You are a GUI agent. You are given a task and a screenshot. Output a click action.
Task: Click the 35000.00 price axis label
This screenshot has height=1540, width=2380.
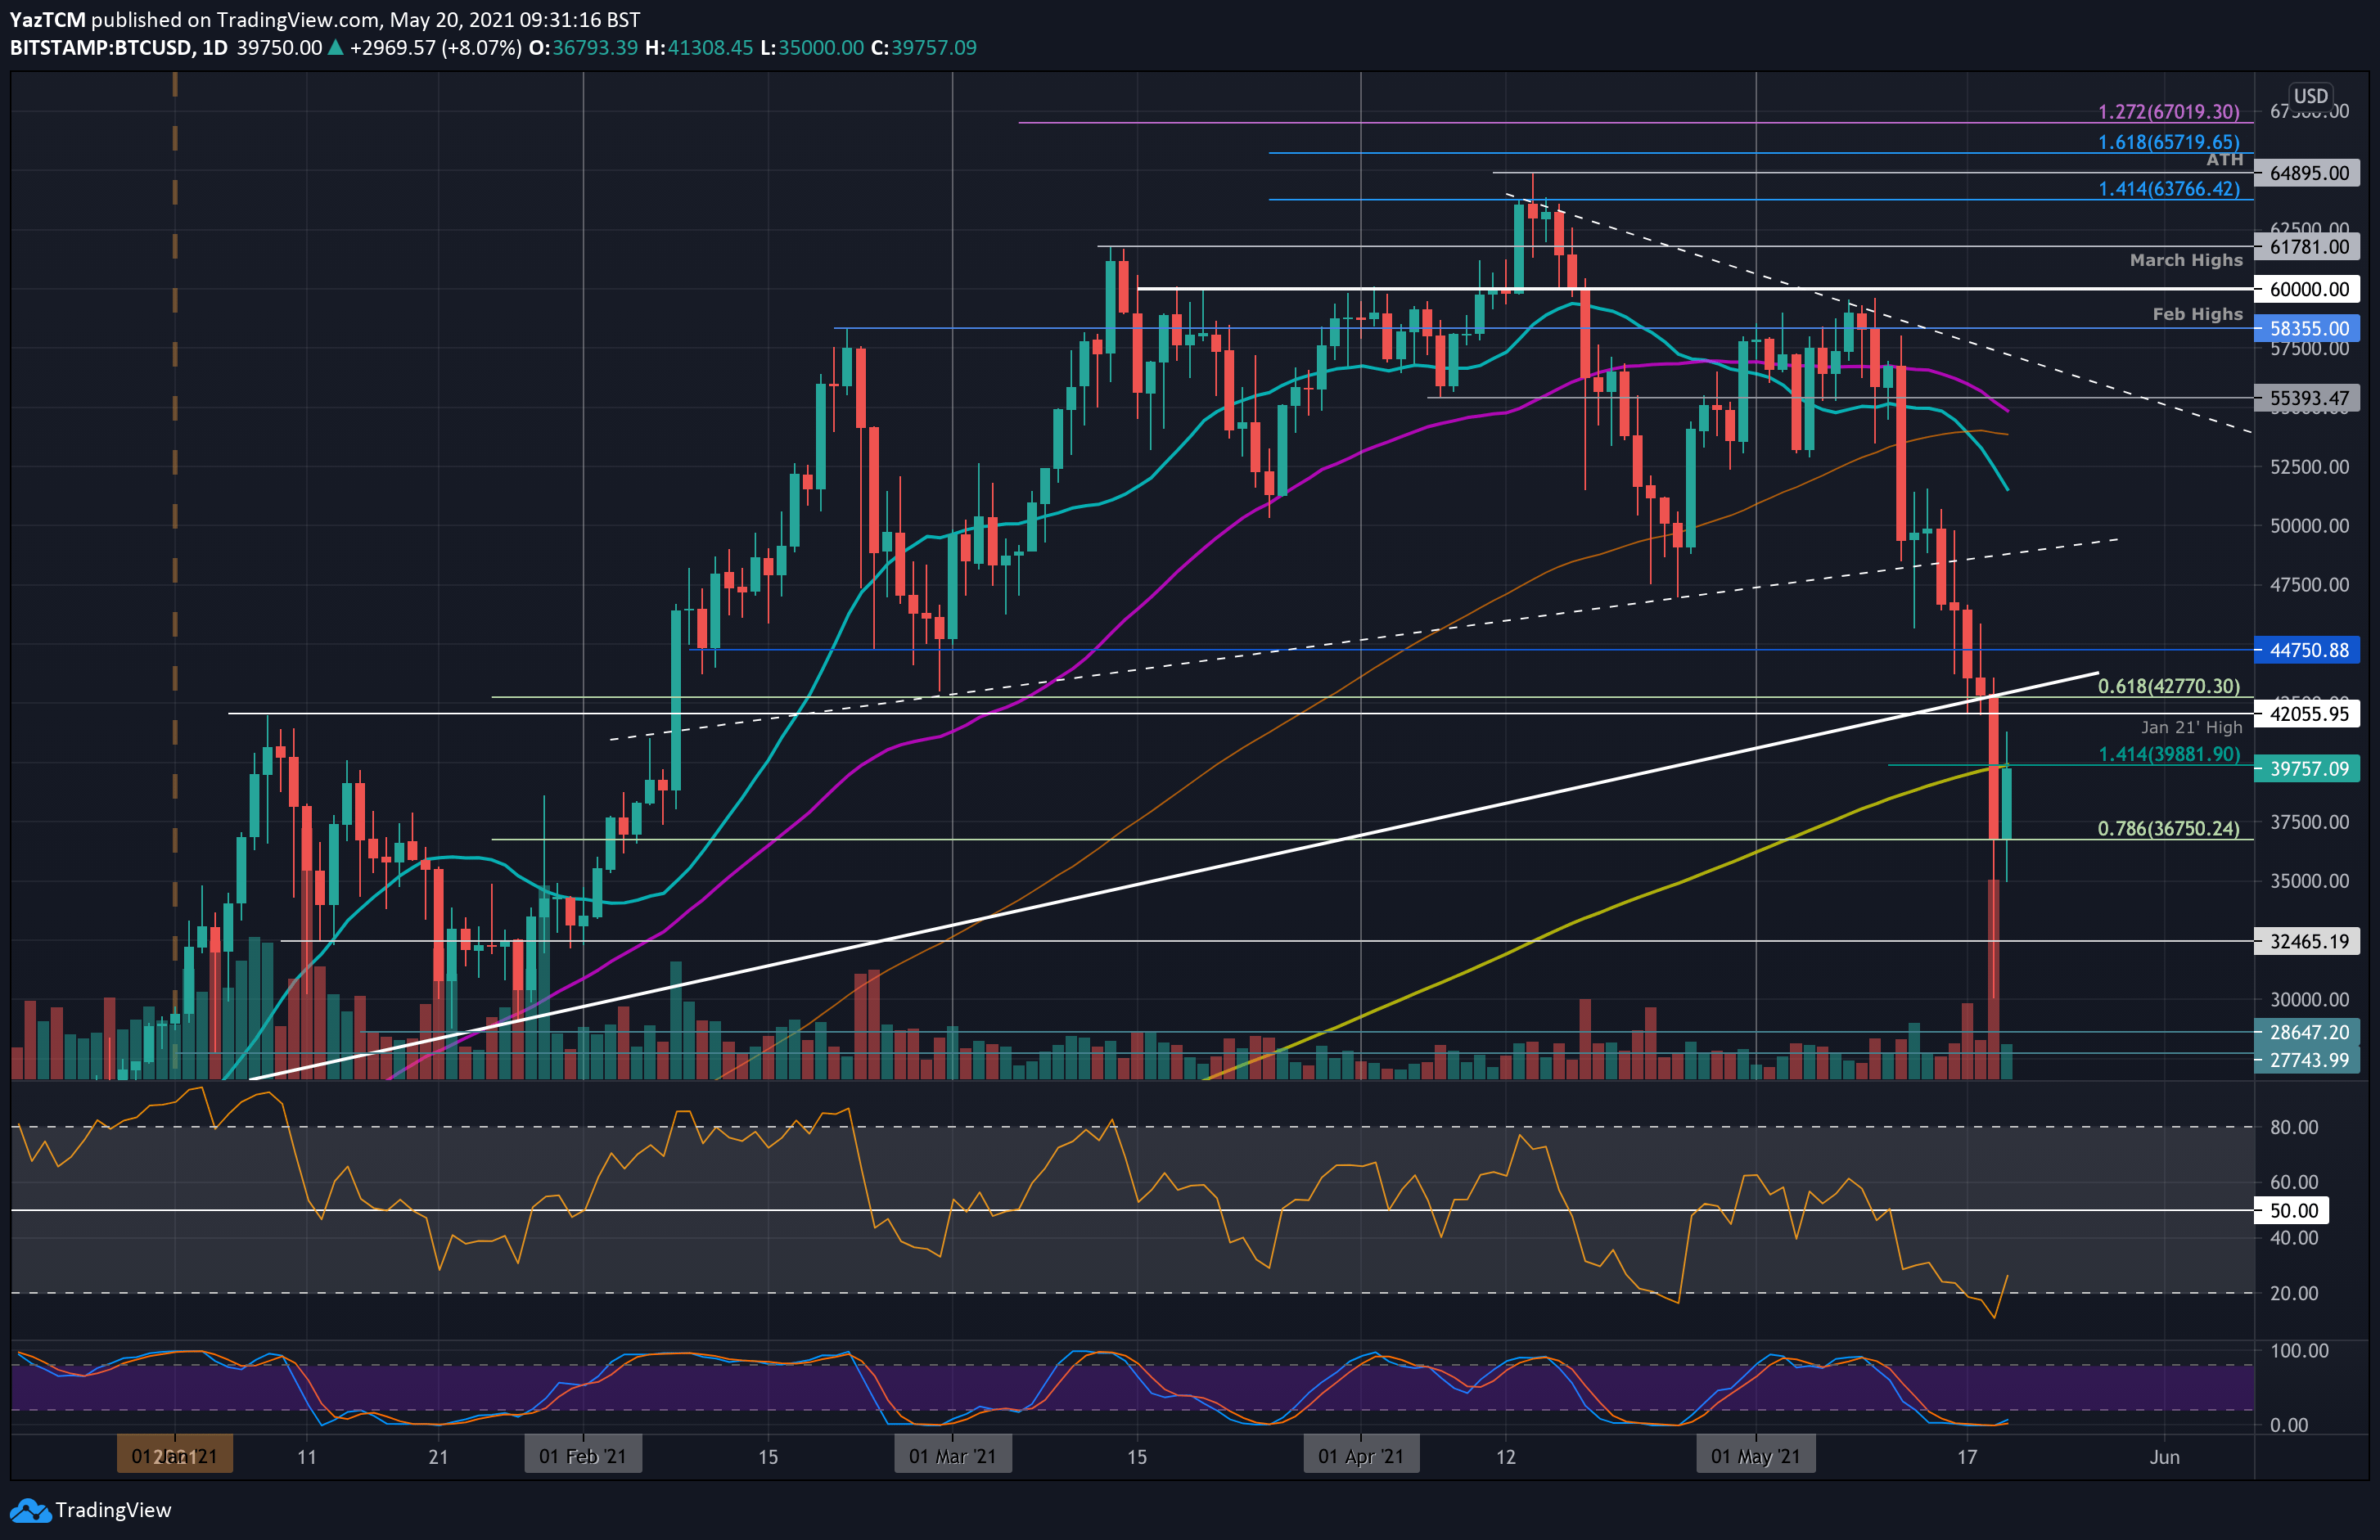pyautogui.click(x=2310, y=881)
